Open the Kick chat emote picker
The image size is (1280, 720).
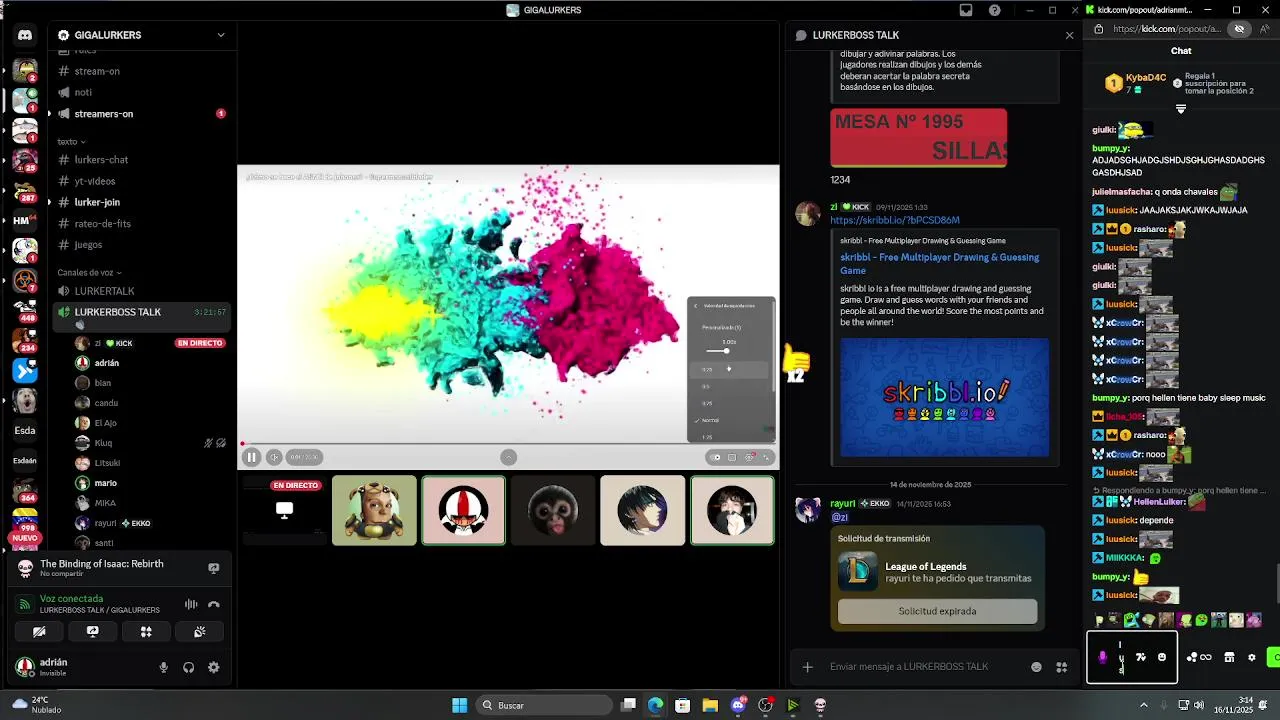[1161, 657]
